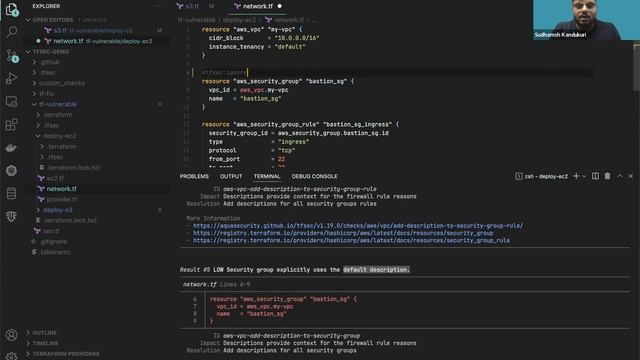Collapse the OPEN EDITORS section
This screenshot has width=640, height=360.
pyautogui.click(x=53, y=20)
